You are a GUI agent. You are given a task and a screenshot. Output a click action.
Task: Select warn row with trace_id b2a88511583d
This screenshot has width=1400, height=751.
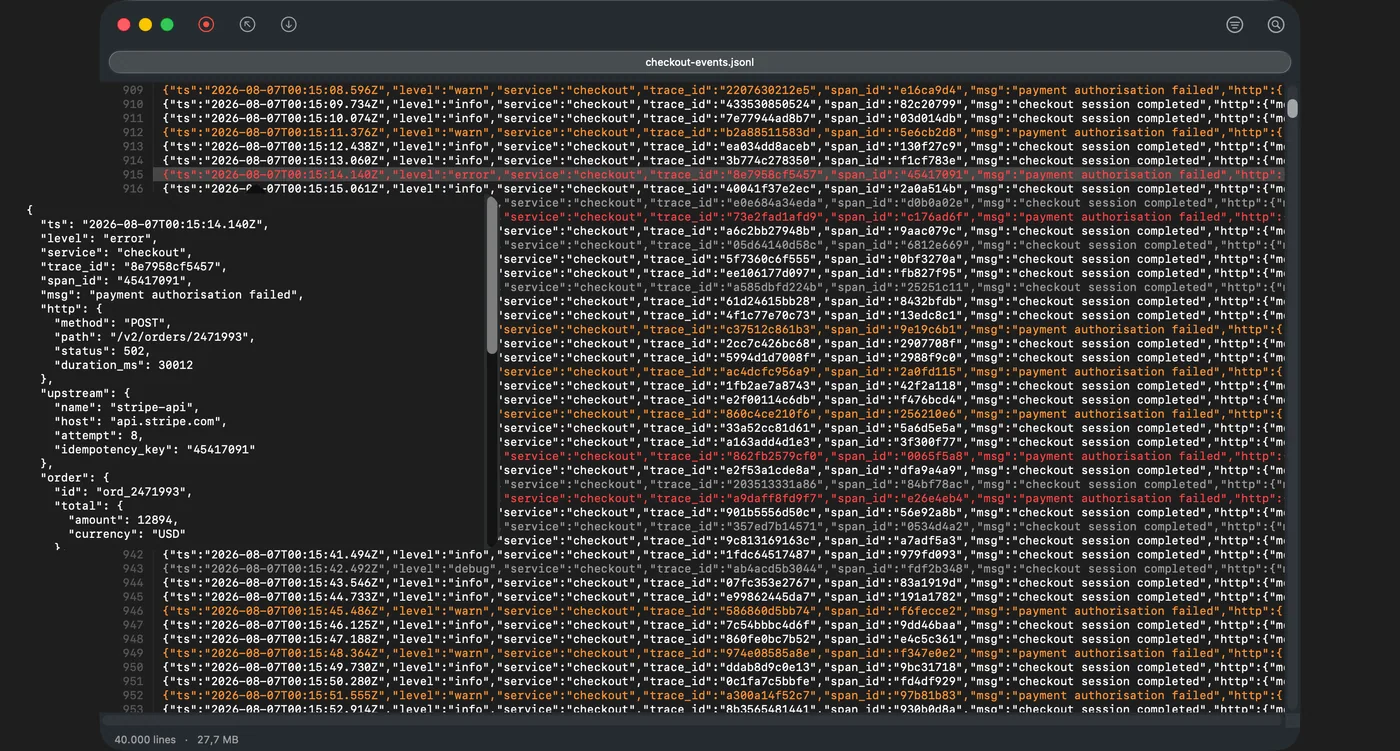coord(721,132)
